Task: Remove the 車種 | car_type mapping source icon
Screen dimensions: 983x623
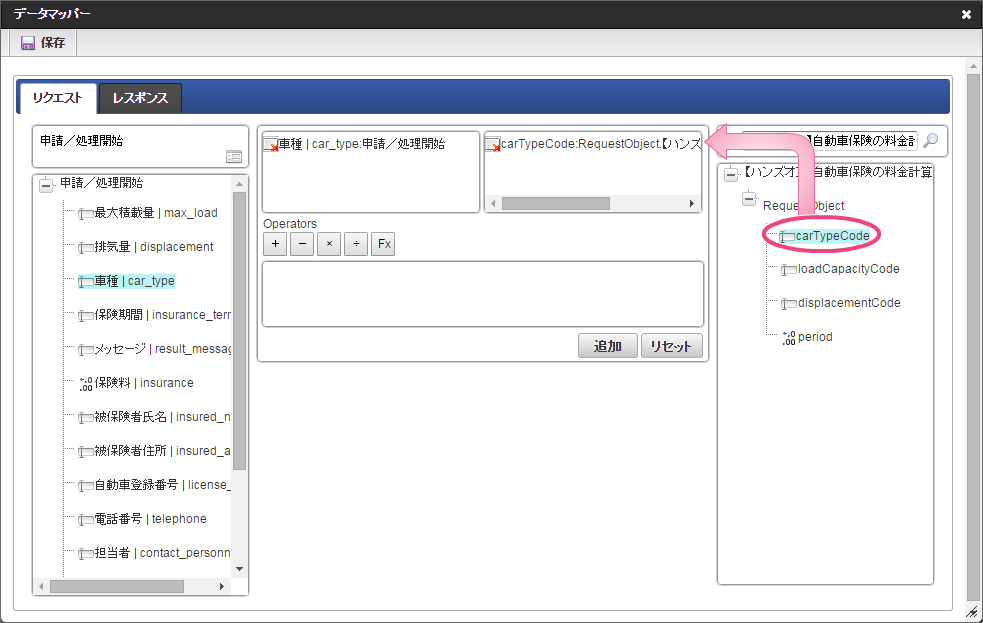Action: [271, 145]
